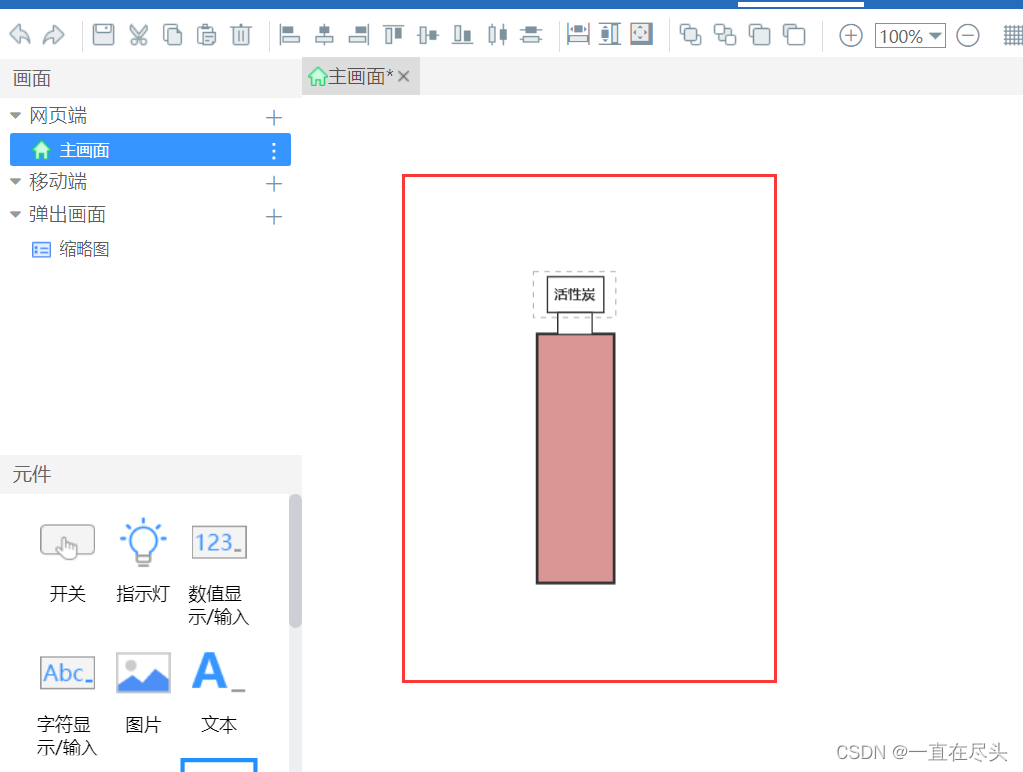Click the Delete toolbar icon
Viewport: 1023px width, 772px height.
(240, 34)
